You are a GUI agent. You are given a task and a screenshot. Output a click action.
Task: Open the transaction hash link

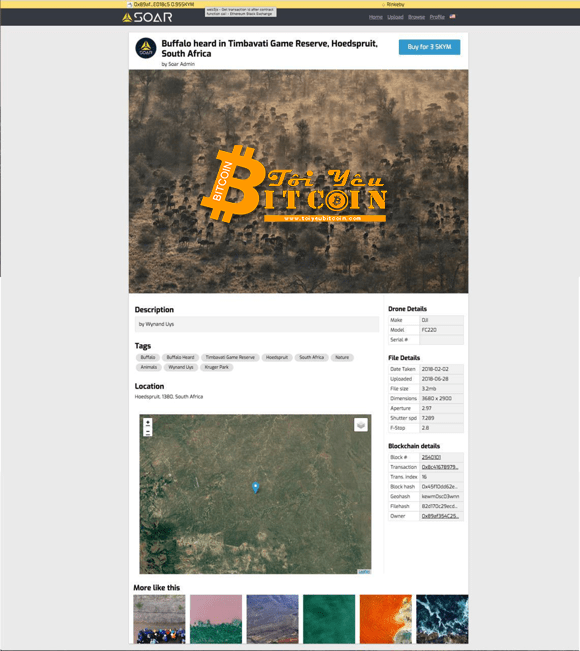click(x=440, y=467)
